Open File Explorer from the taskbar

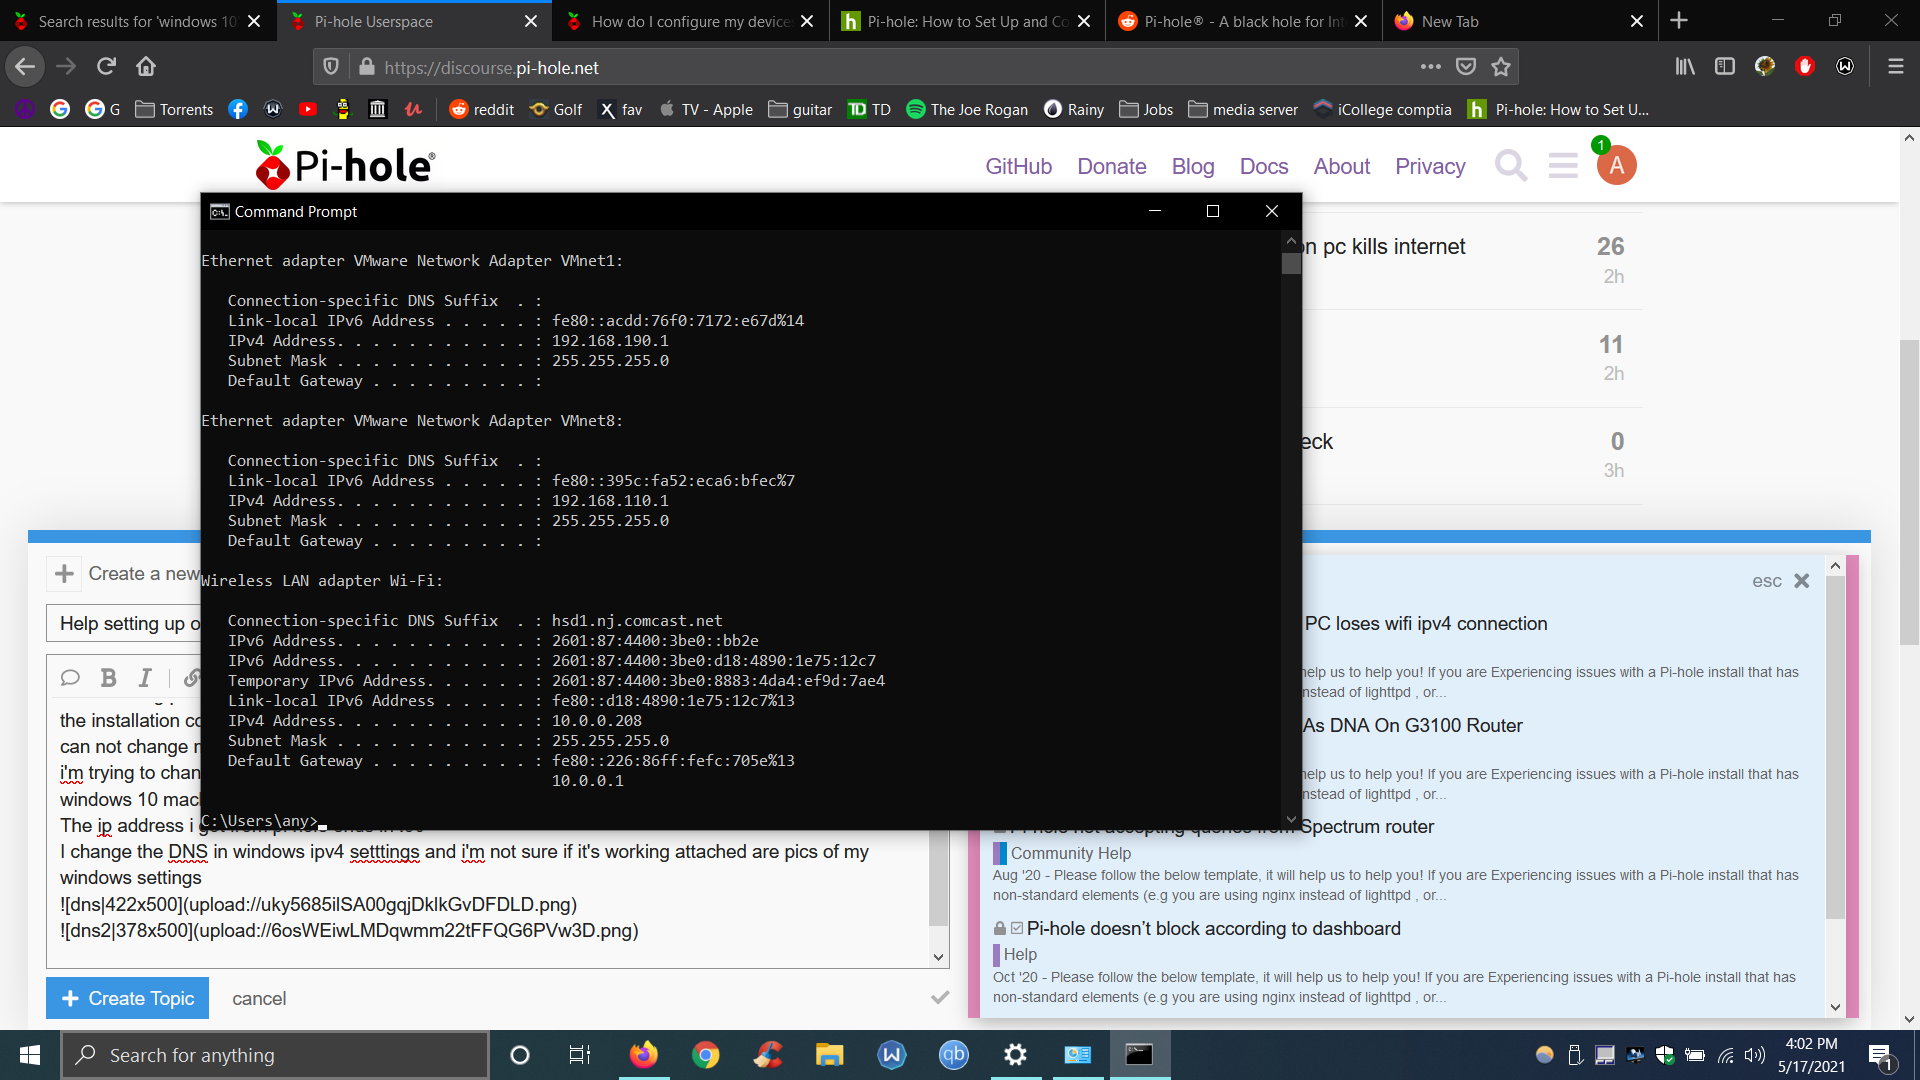(829, 1055)
